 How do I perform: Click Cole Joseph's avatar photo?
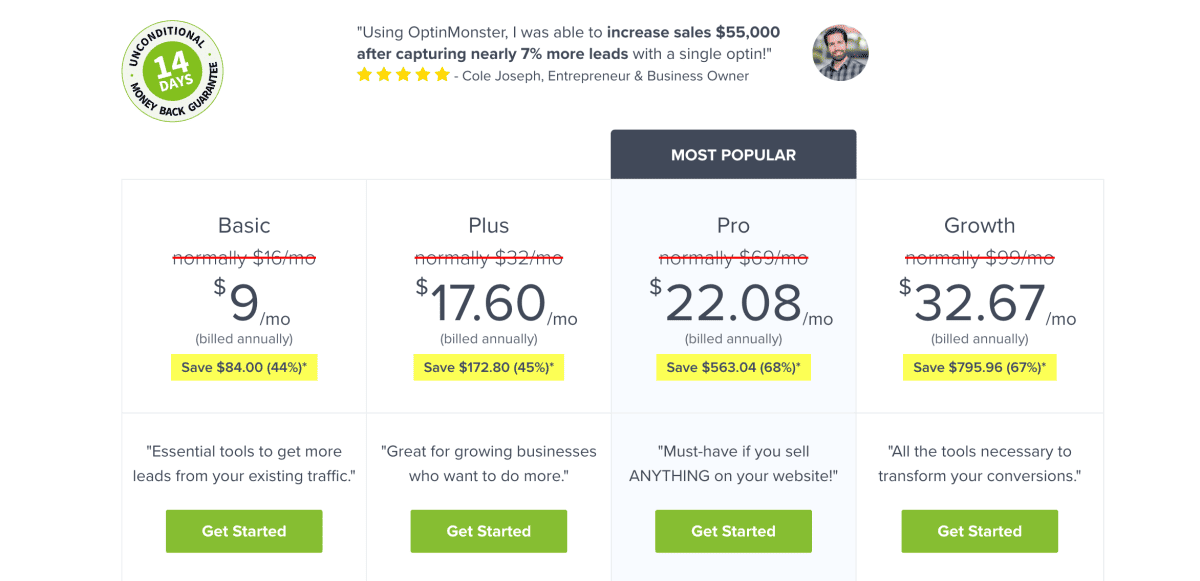coord(840,53)
